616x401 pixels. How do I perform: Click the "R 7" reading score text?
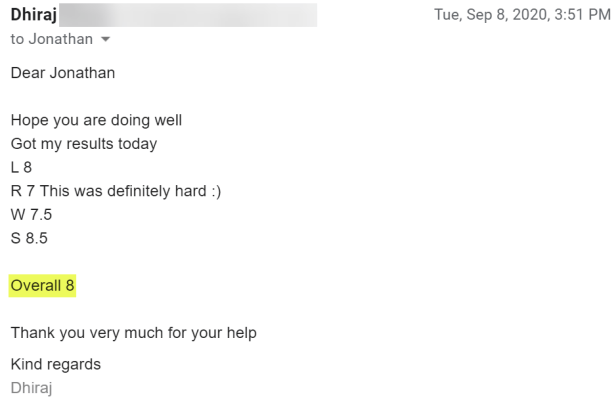click(x=21, y=191)
